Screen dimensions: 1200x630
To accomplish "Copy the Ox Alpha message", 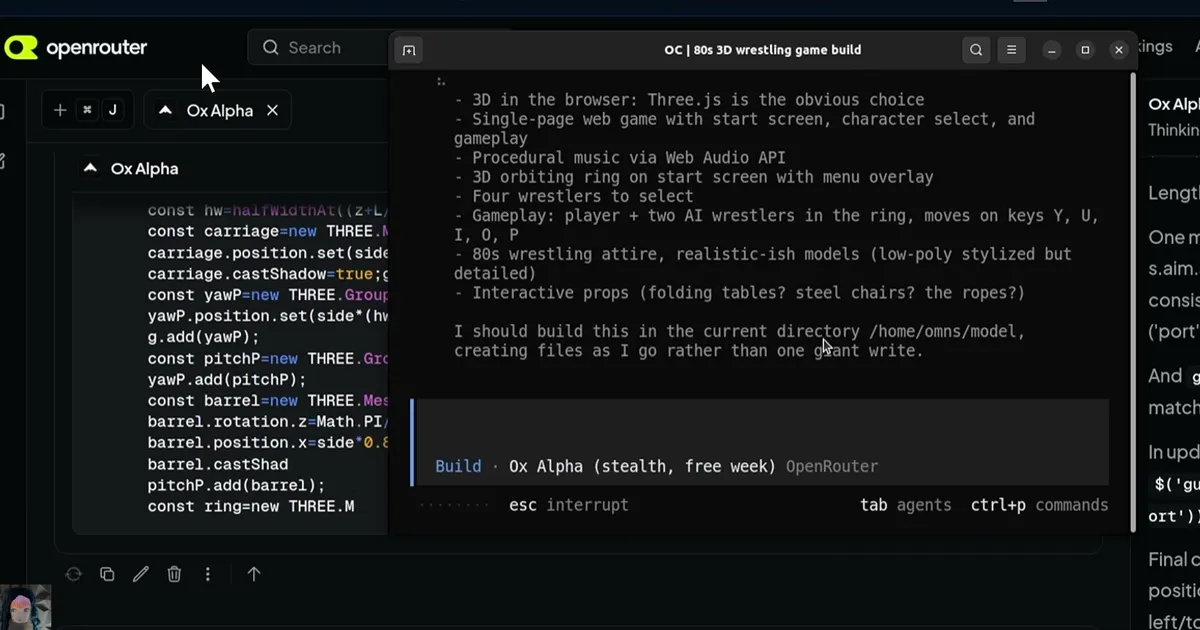I will tap(107, 574).
